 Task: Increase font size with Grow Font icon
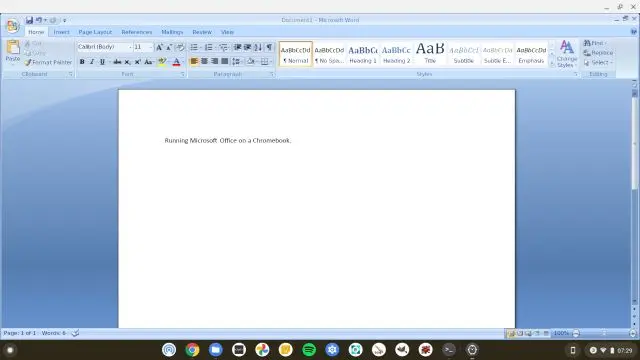[x=159, y=47]
